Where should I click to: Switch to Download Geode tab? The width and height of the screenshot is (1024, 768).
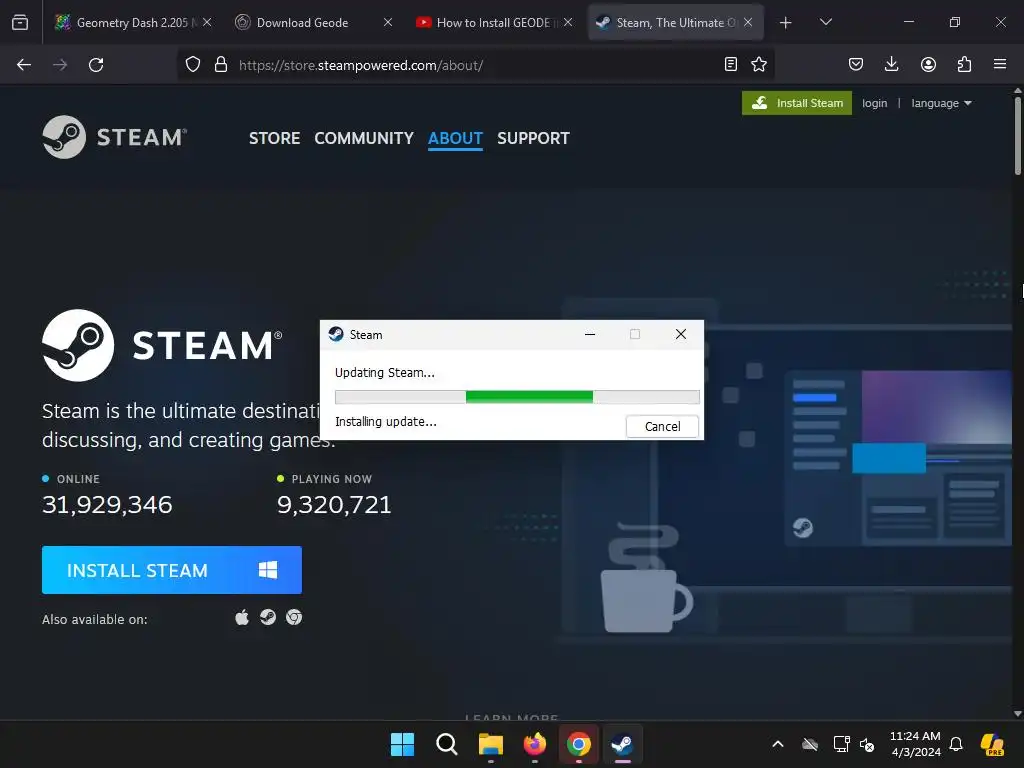[313, 22]
